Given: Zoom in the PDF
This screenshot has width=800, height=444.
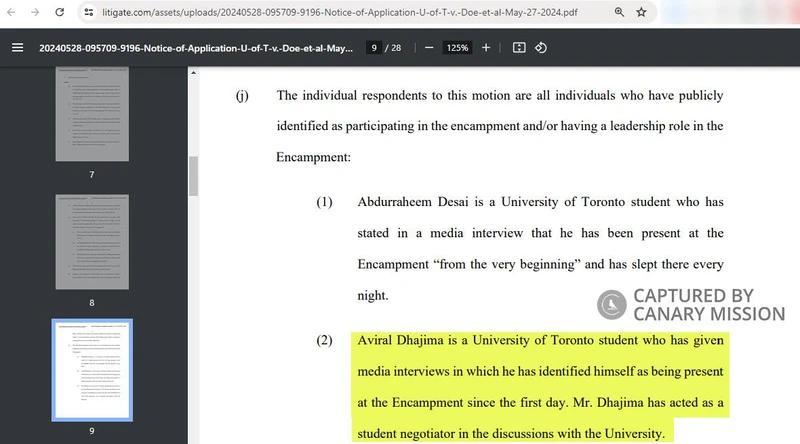Looking at the screenshot, I should pyautogui.click(x=486, y=47).
